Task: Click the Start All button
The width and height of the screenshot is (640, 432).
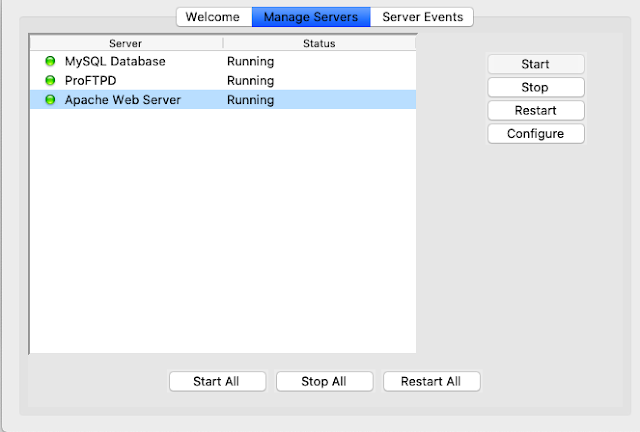Action: tap(218, 381)
